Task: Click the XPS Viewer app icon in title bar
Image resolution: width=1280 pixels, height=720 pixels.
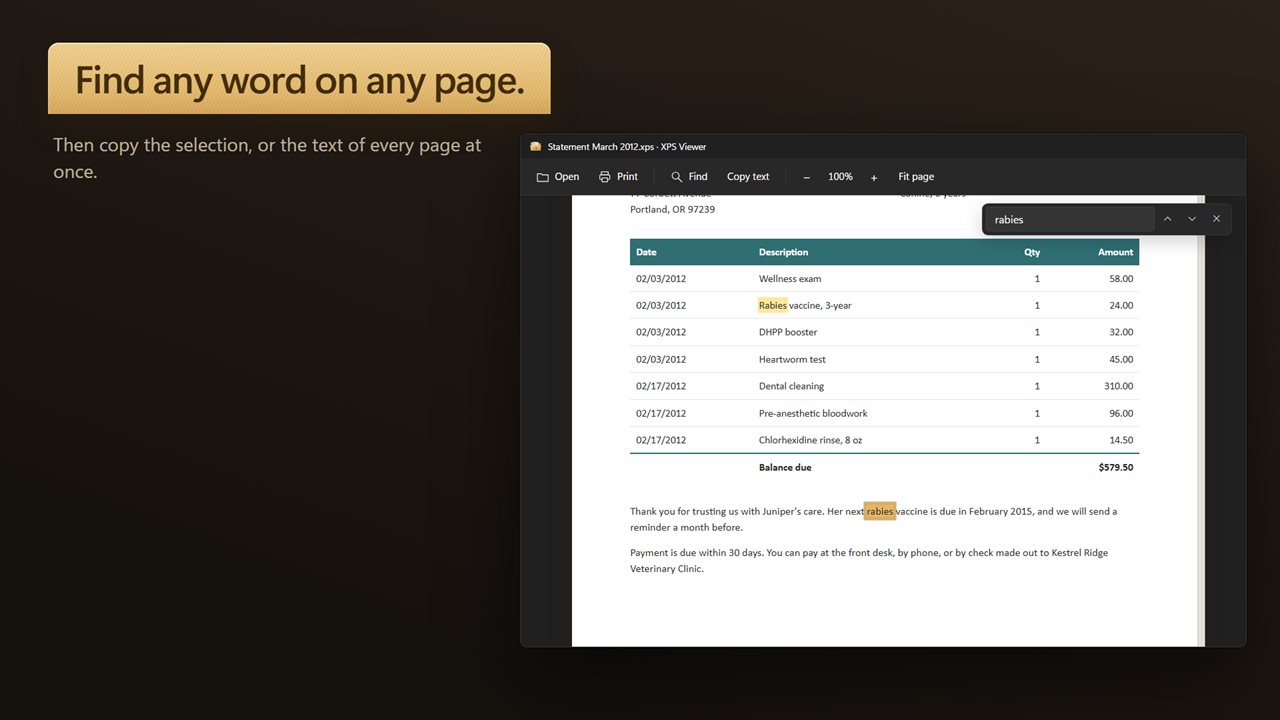Action: point(536,147)
